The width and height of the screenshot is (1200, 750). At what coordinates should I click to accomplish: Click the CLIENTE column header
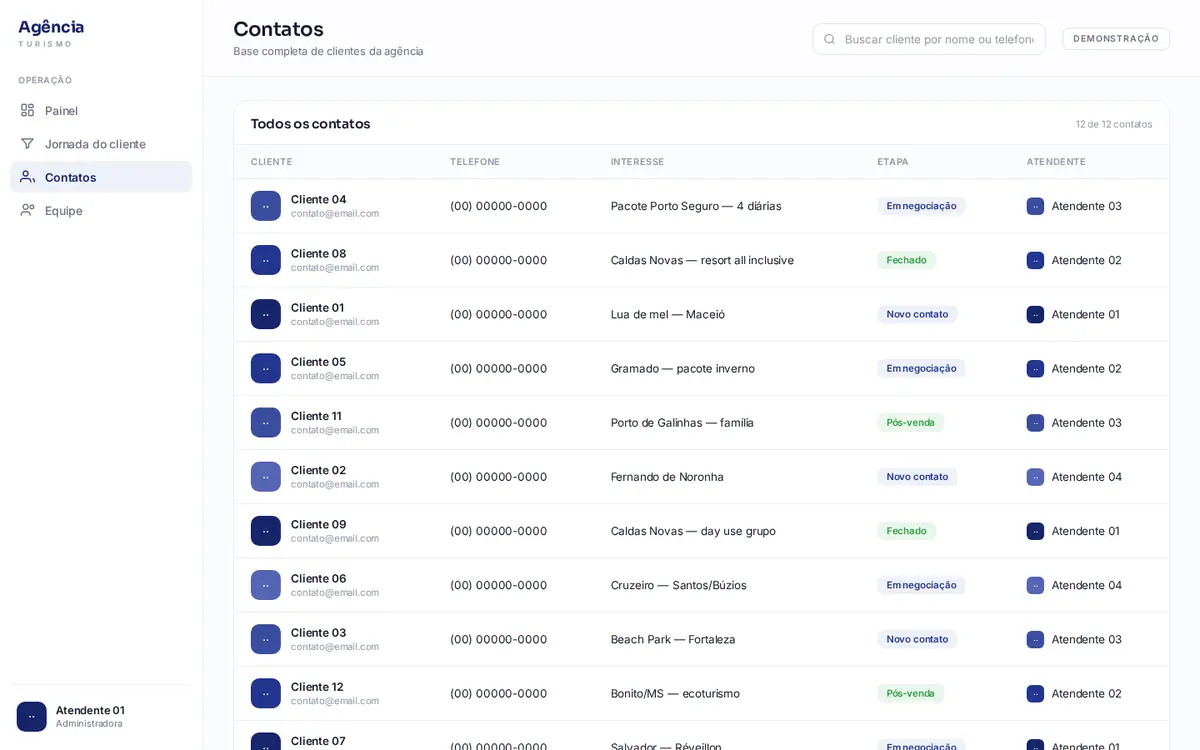tap(272, 162)
